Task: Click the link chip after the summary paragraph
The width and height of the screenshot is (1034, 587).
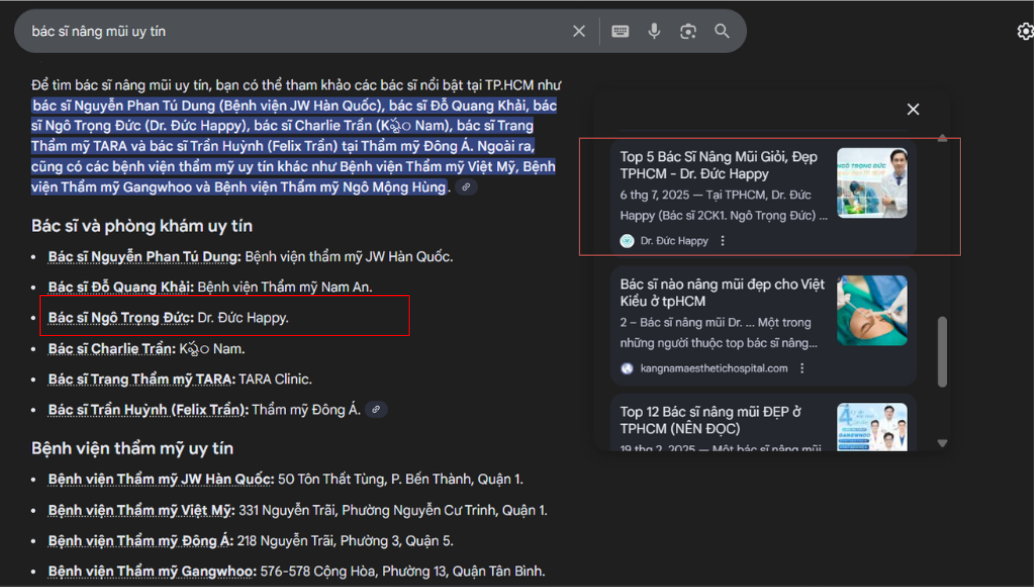Action: point(466,187)
